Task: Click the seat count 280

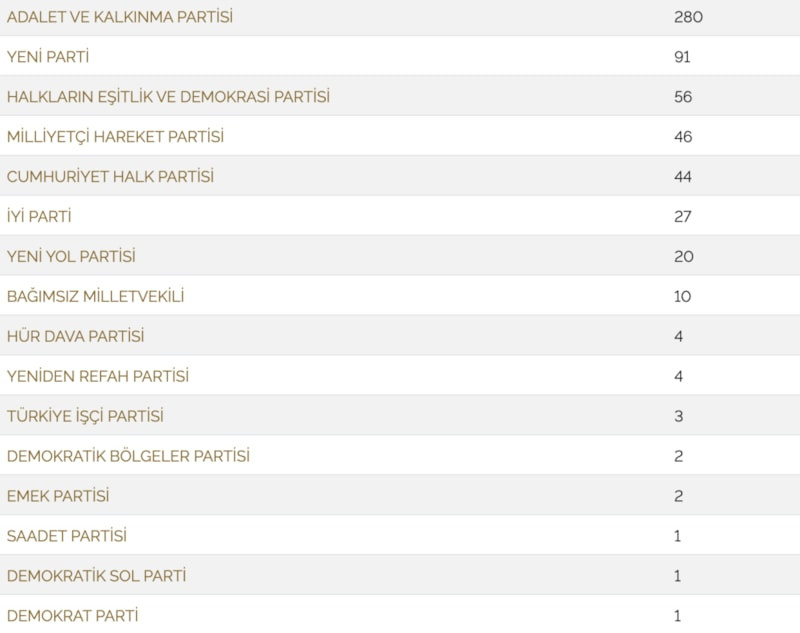Action: pyautogui.click(x=688, y=17)
